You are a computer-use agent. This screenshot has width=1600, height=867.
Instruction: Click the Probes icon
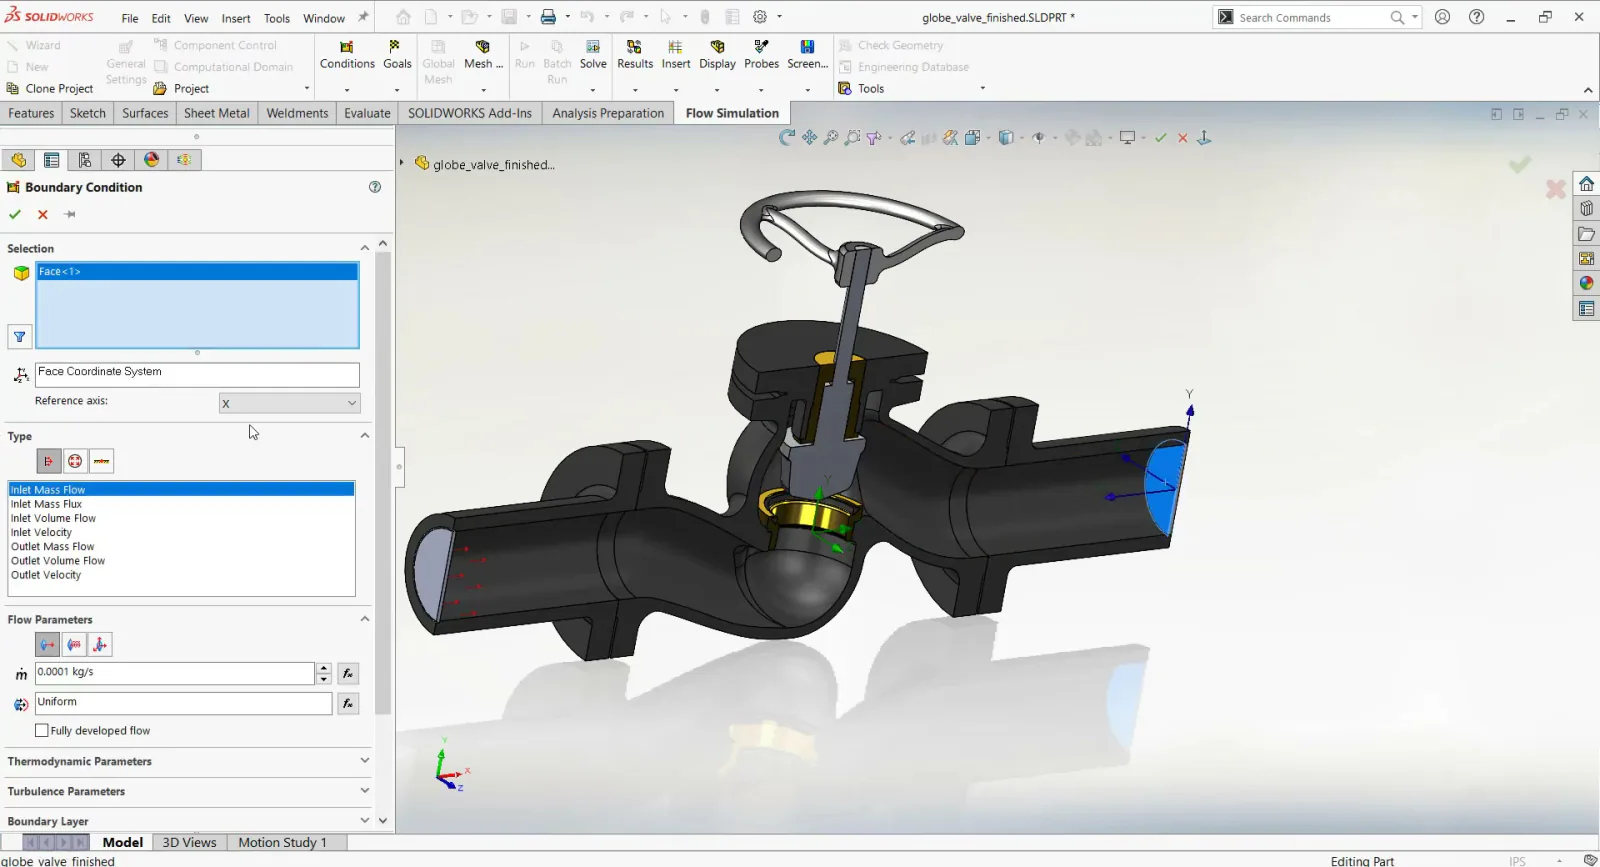pos(761,55)
